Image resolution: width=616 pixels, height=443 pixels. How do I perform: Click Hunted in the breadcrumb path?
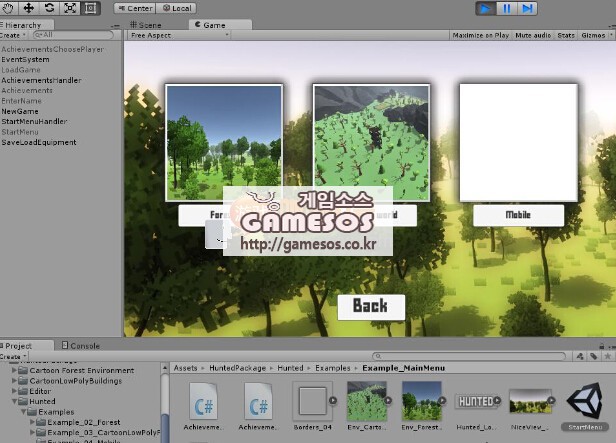tap(290, 368)
